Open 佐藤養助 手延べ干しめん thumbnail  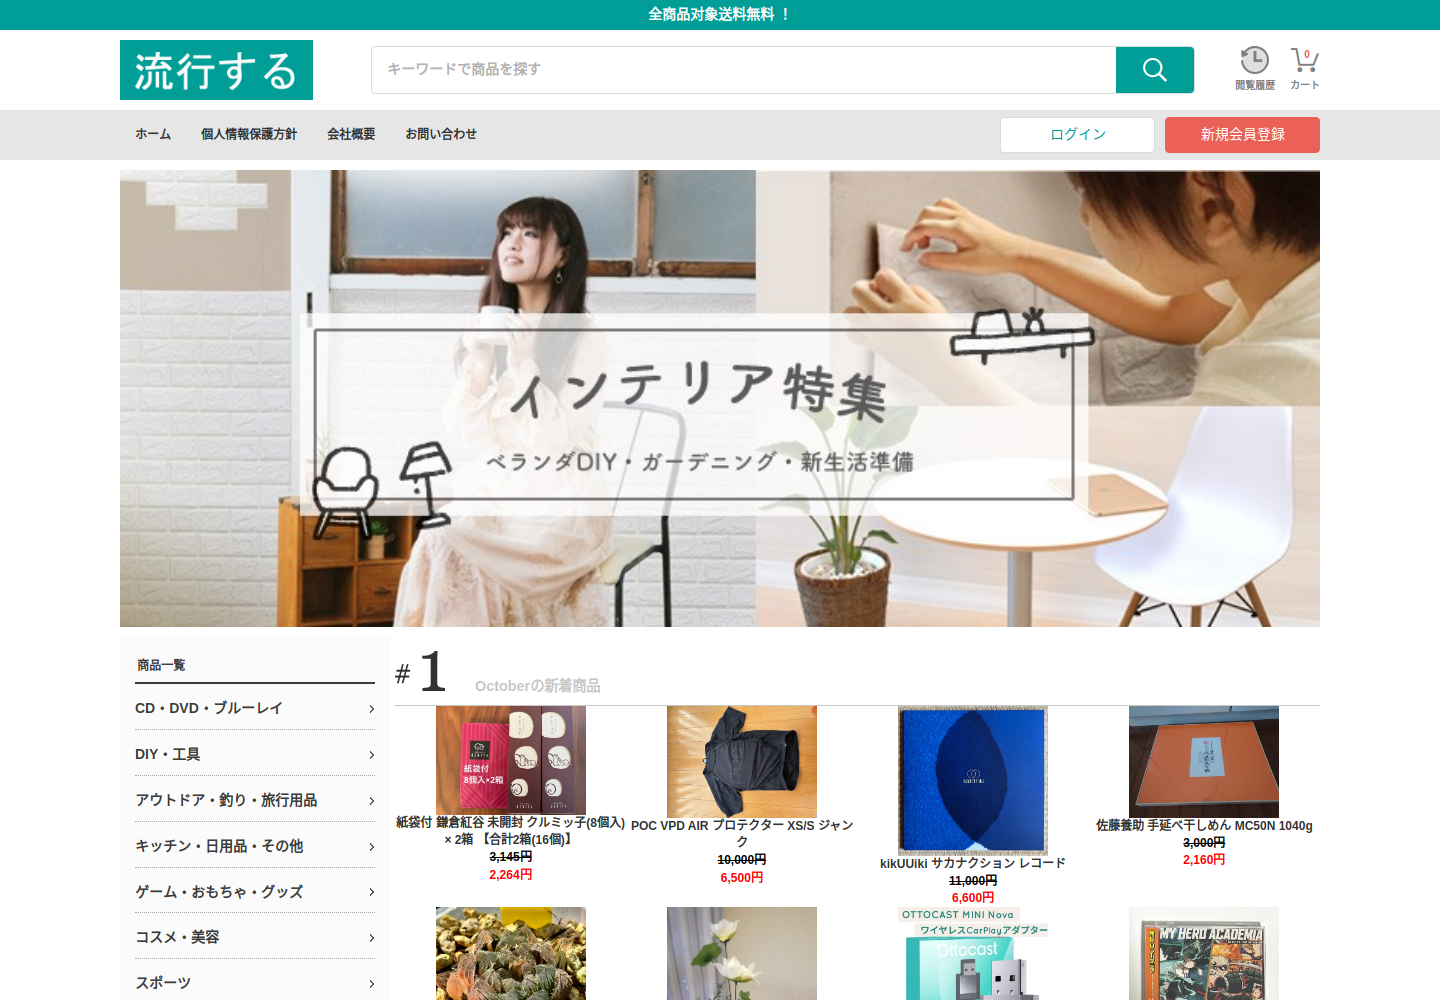pos(1204,762)
